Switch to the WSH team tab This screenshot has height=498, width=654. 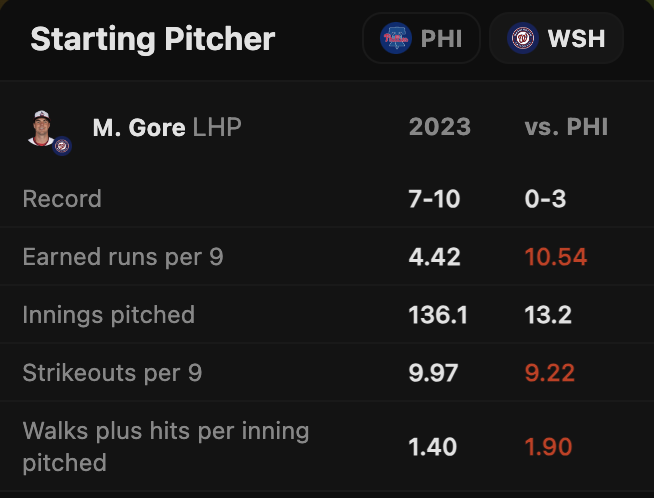click(x=556, y=39)
